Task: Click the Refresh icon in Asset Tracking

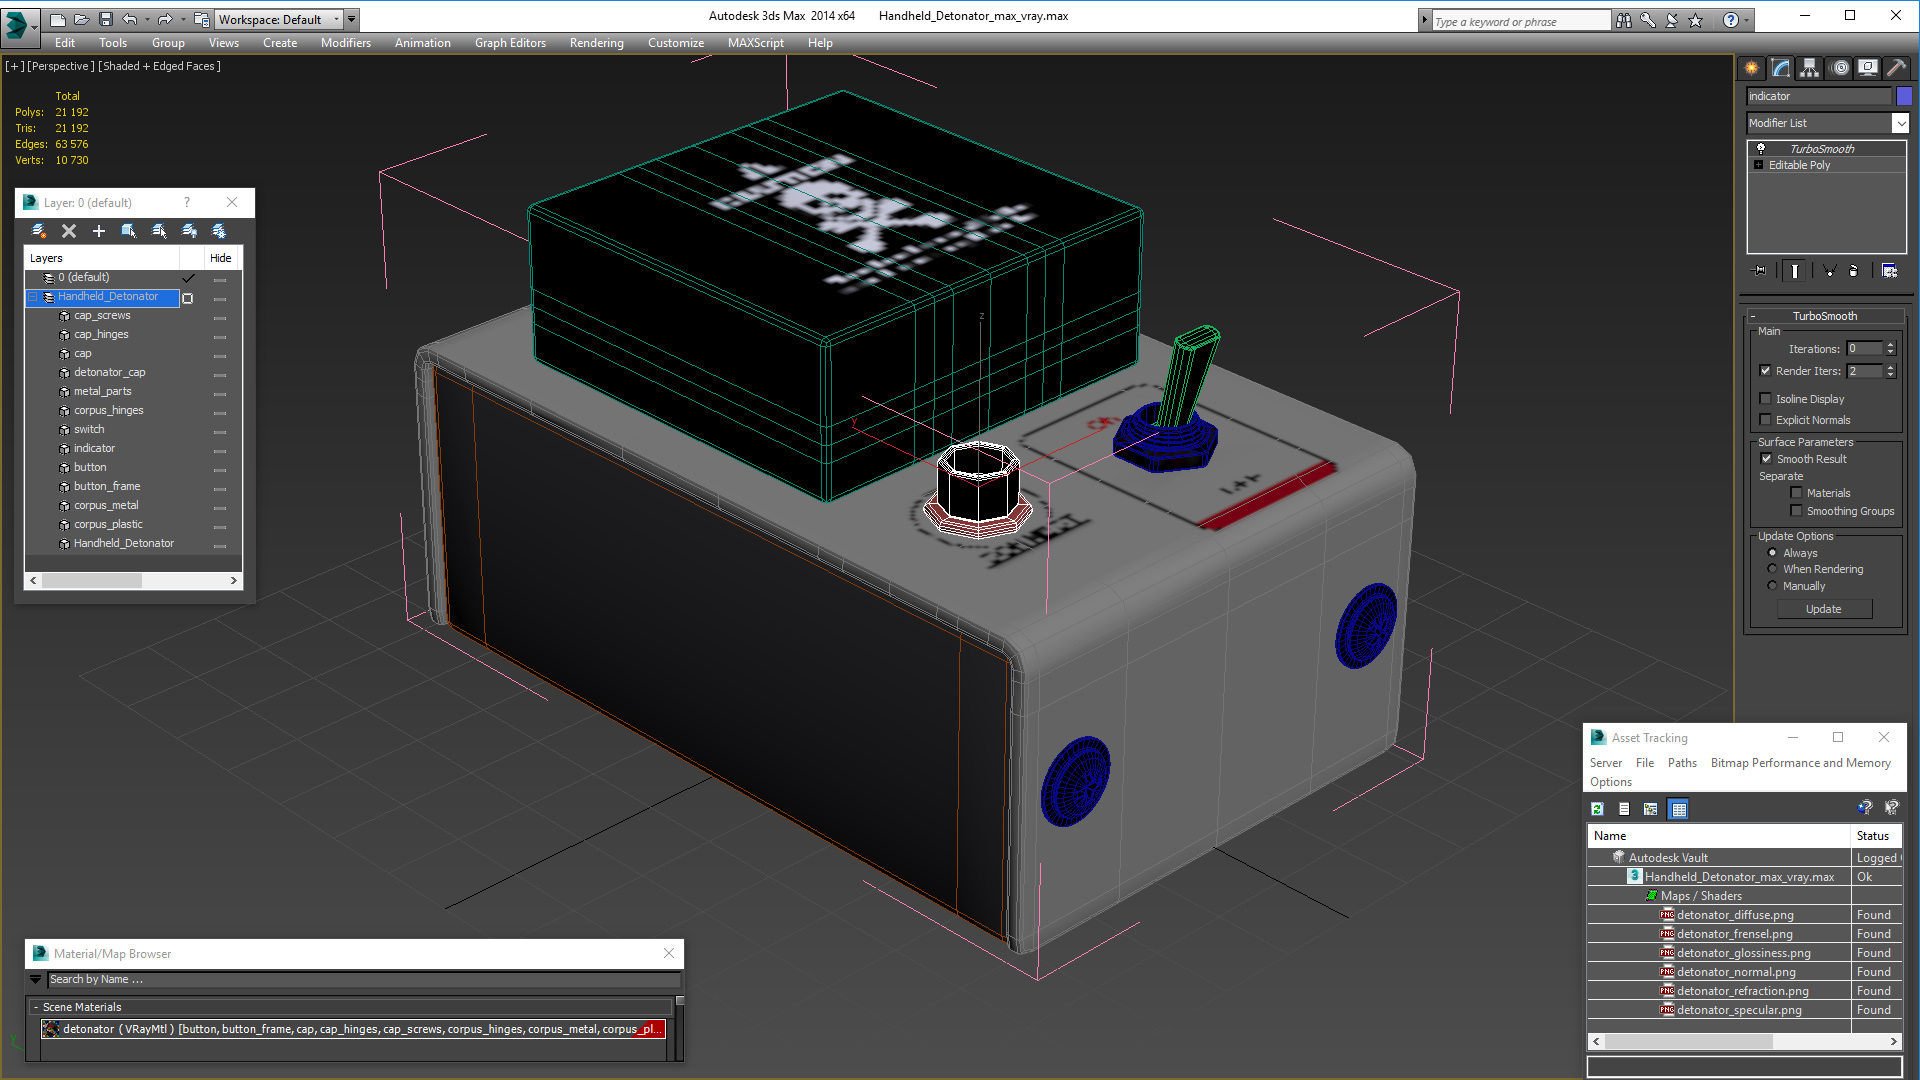Action: 1597,809
